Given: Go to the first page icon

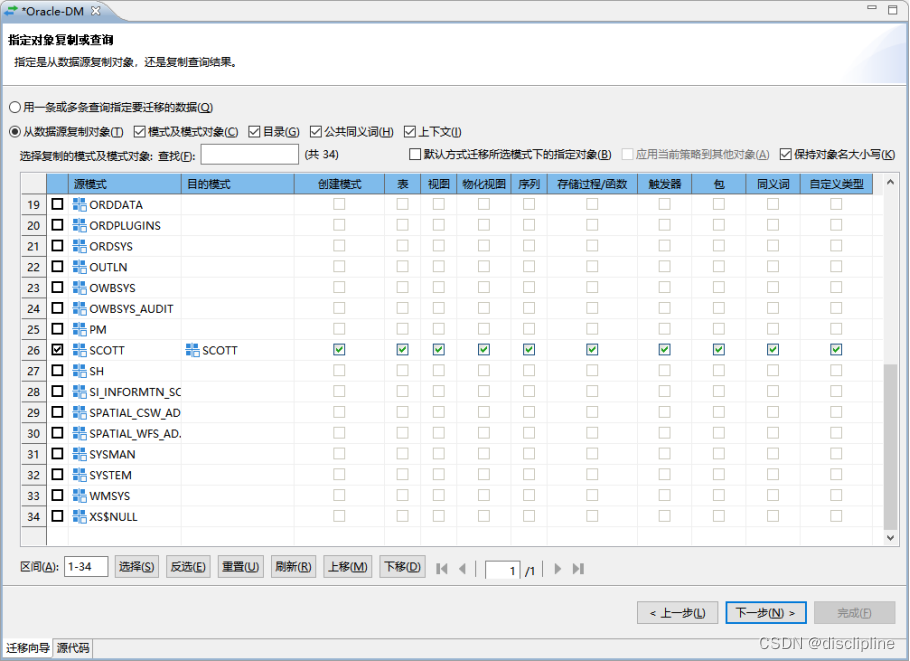Looking at the screenshot, I should pyautogui.click(x=442, y=569).
